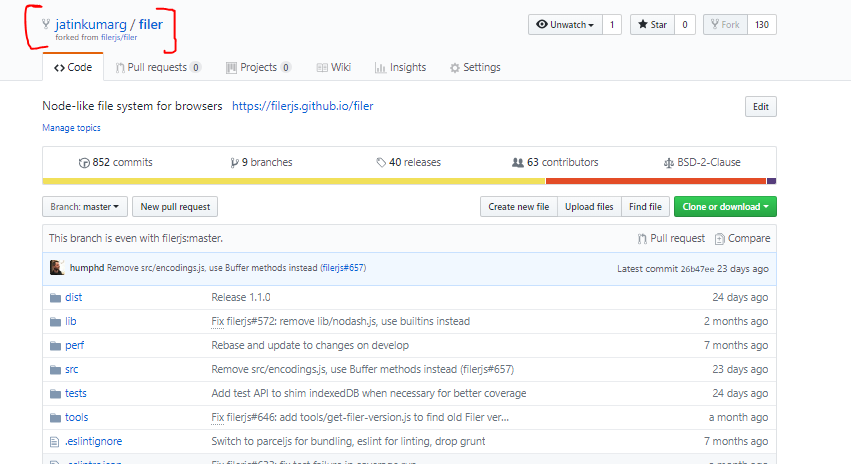The width and height of the screenshot is (851, 464).
Task: Click the humphd avatar thumbnail
Action: [x=56, y=268]
